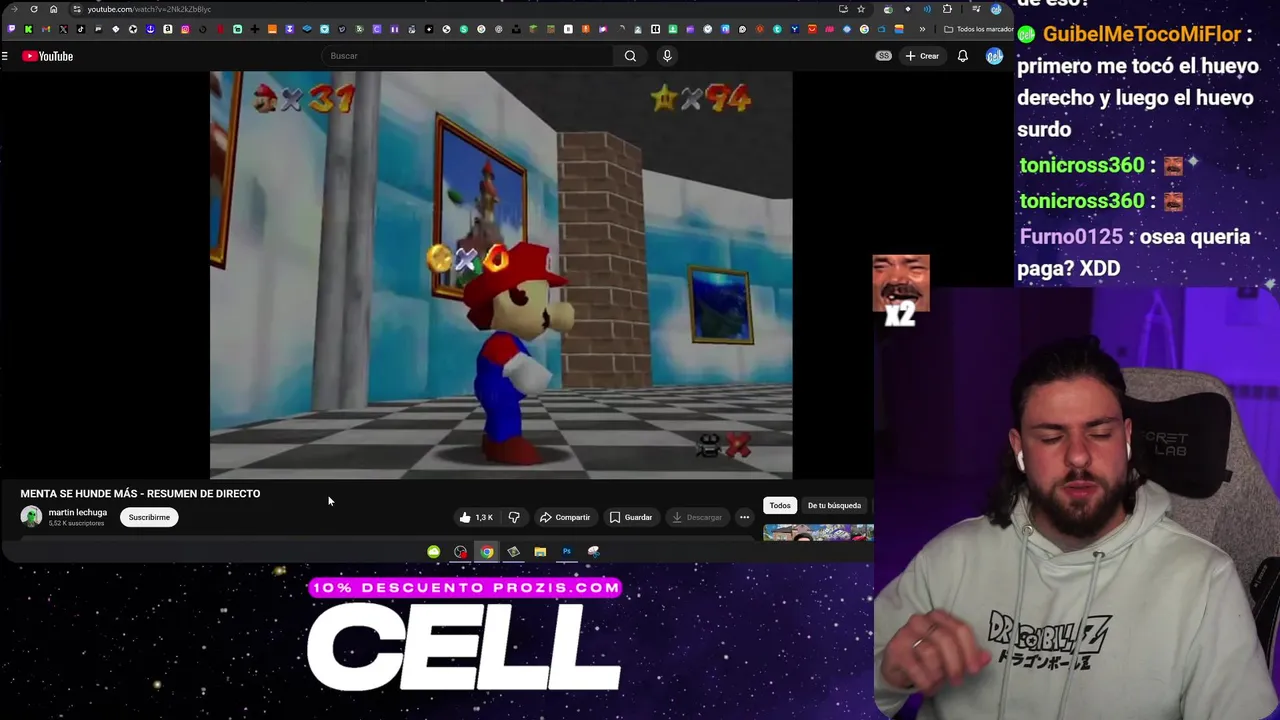Dislike the video with thumbs-down
The image size is (1280, 720).
pos(514,517)
